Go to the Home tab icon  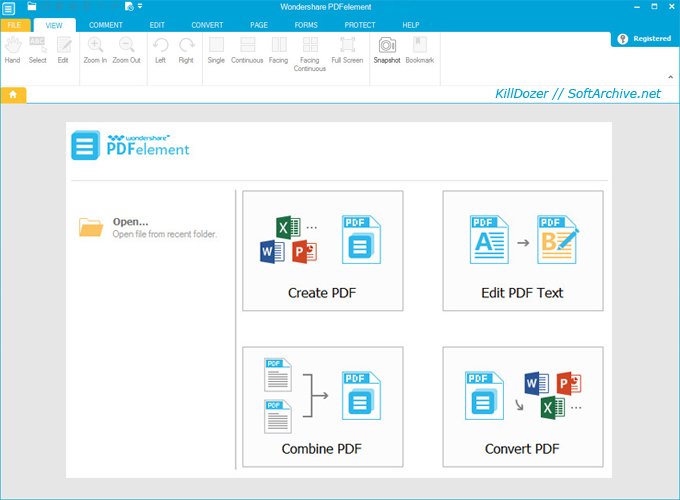tap(13, 95)
